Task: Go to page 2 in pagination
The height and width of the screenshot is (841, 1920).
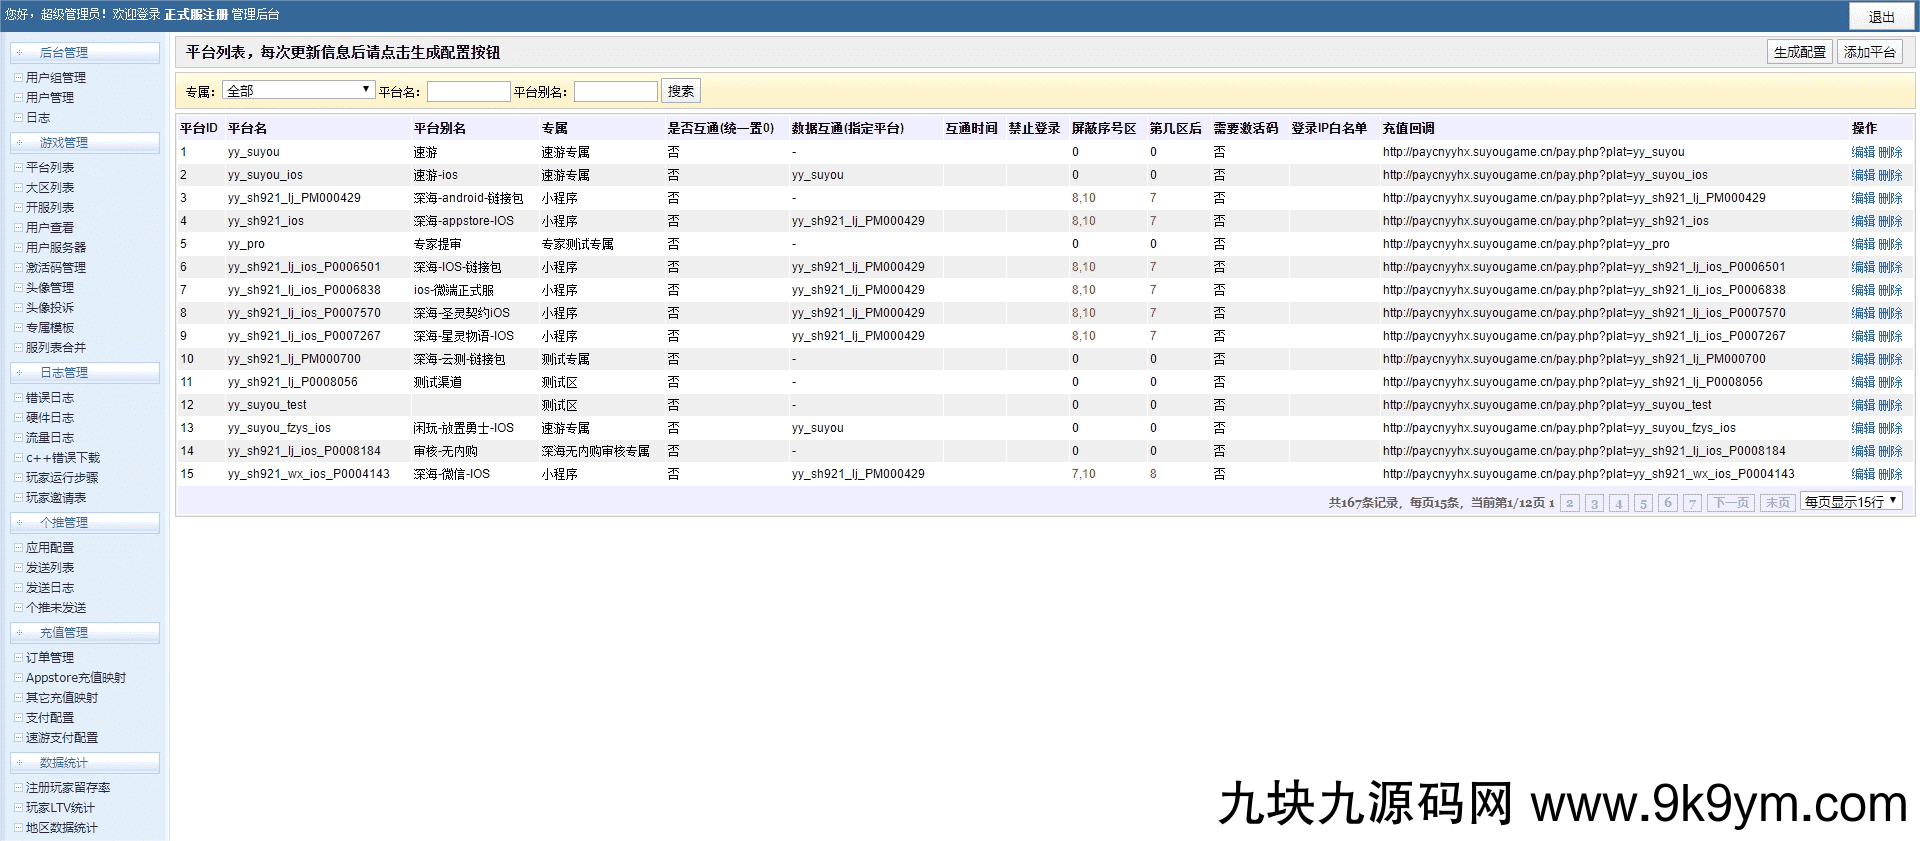Action: tap(1570, 503)
